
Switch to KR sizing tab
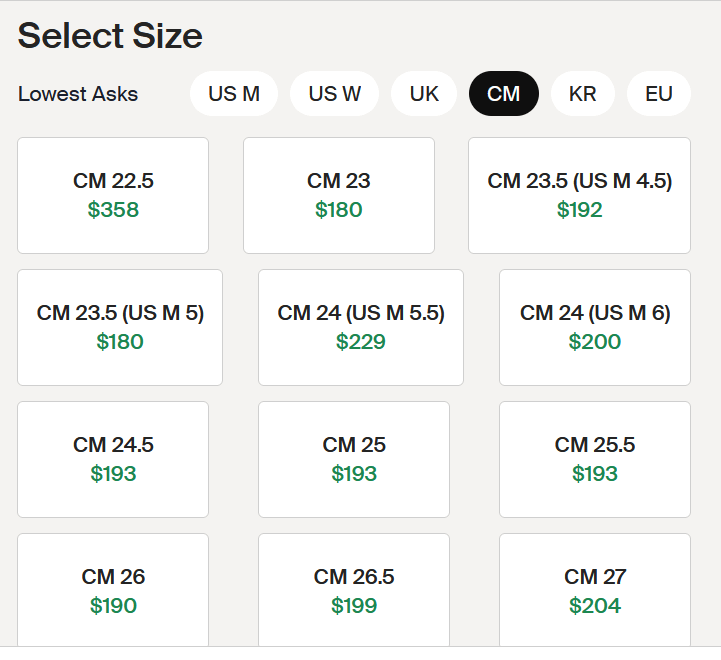click(583, 94)
